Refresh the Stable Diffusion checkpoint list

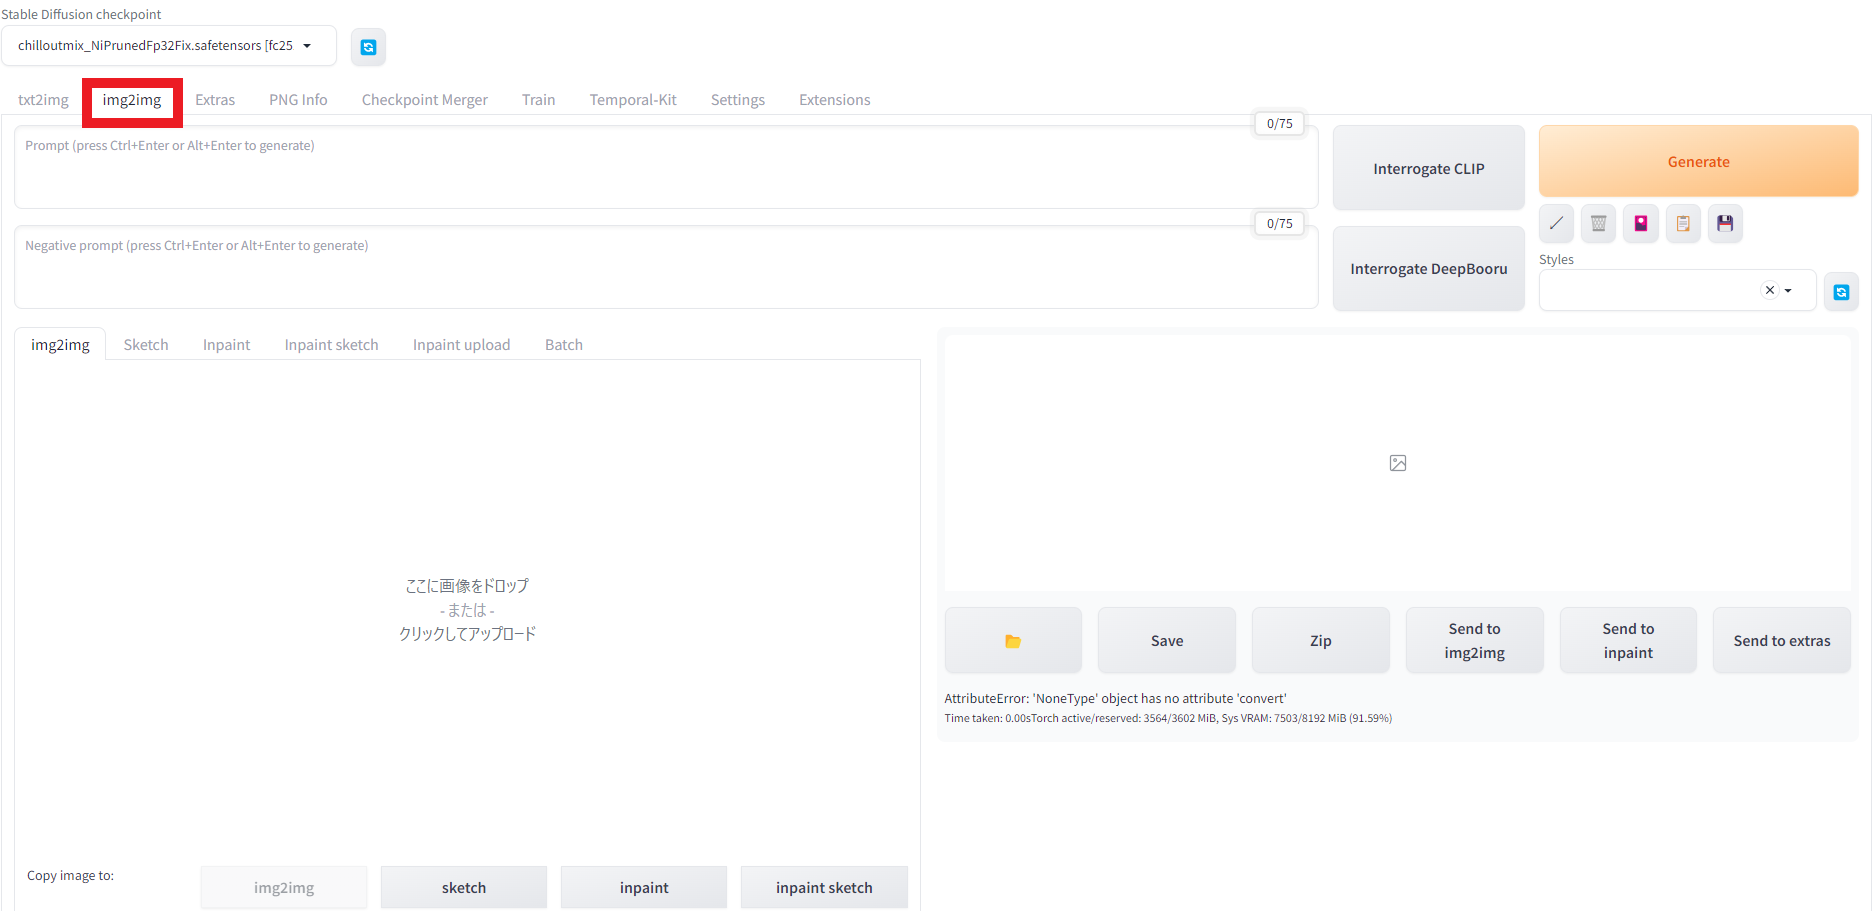tap(368, 47)
